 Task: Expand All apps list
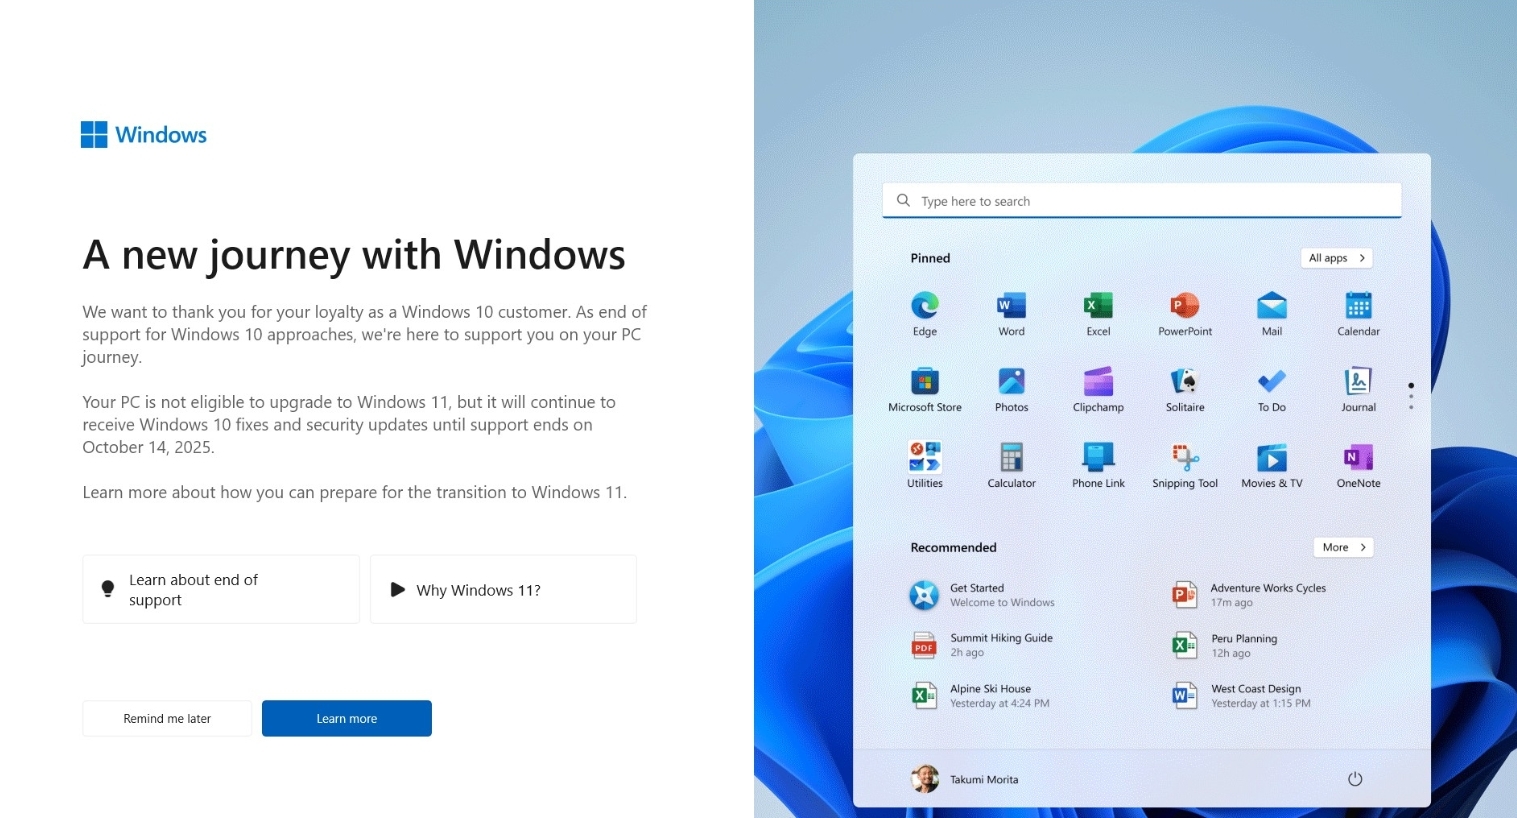tap(1336, 258)
